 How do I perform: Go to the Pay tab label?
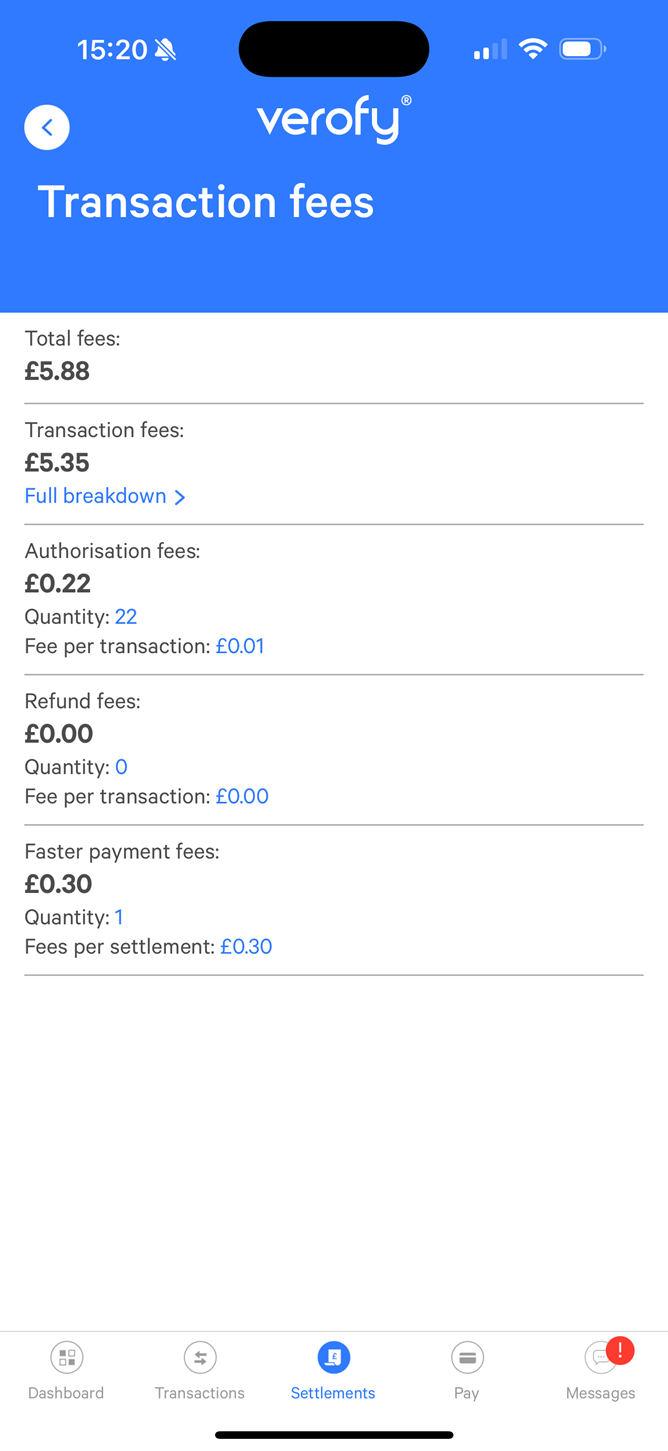(466, 1393)
